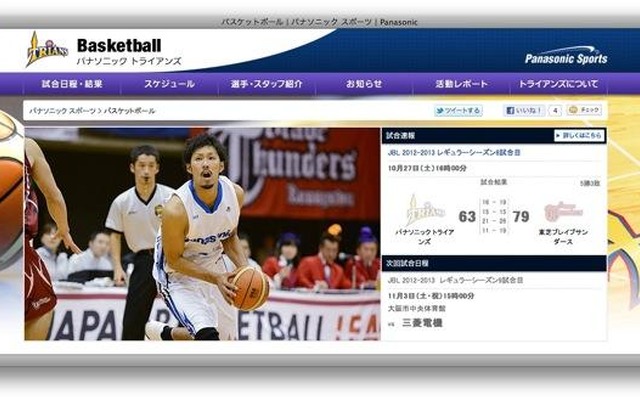
Task: Open お知らせ menu tab
Action: 364,84
